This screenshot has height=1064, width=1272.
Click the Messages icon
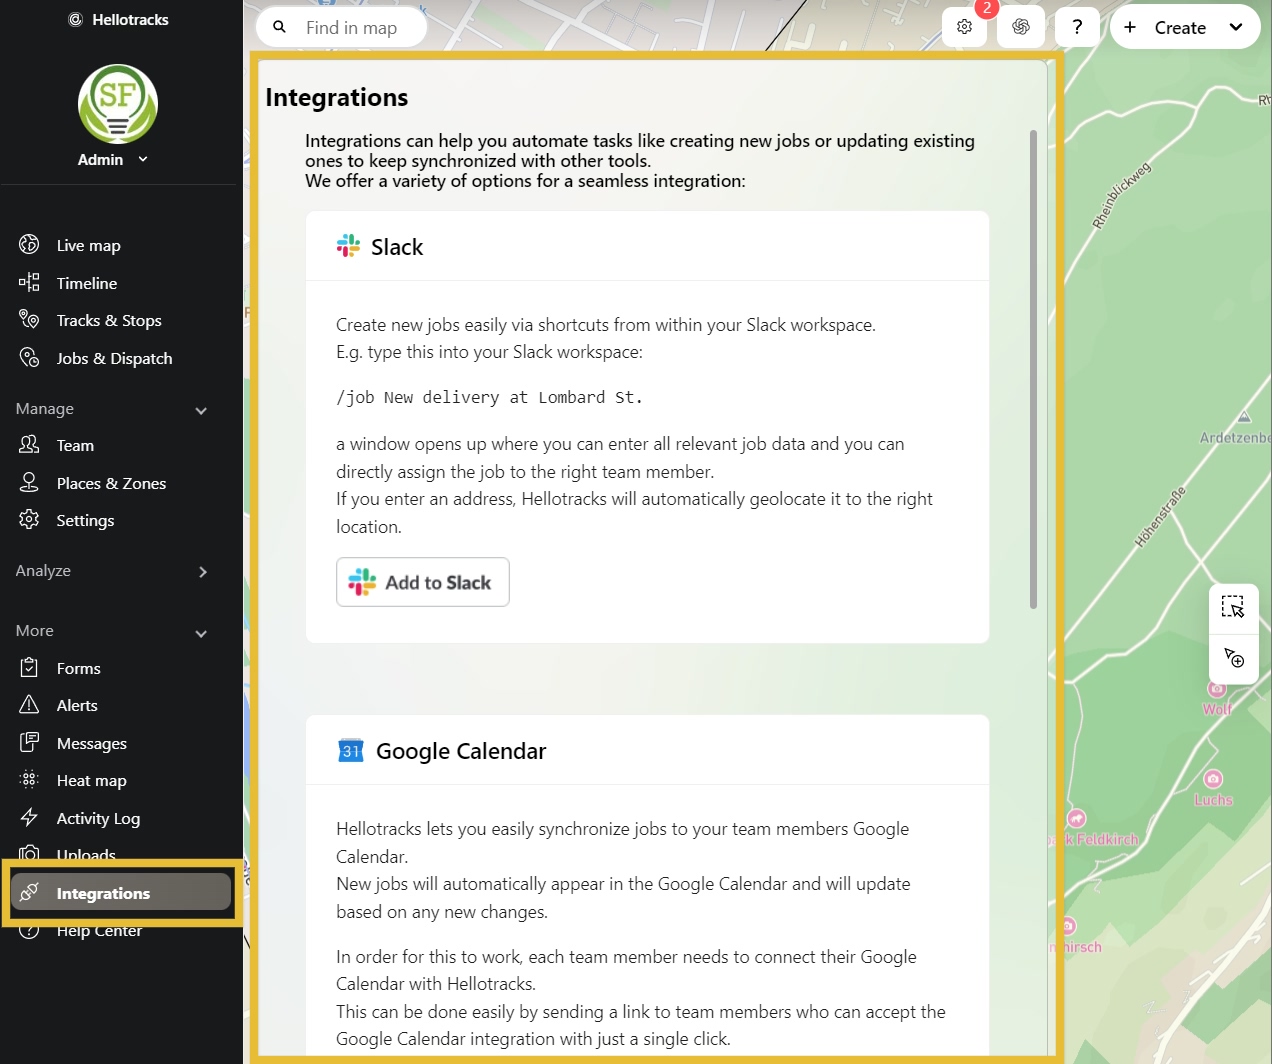tap(29, 742)
